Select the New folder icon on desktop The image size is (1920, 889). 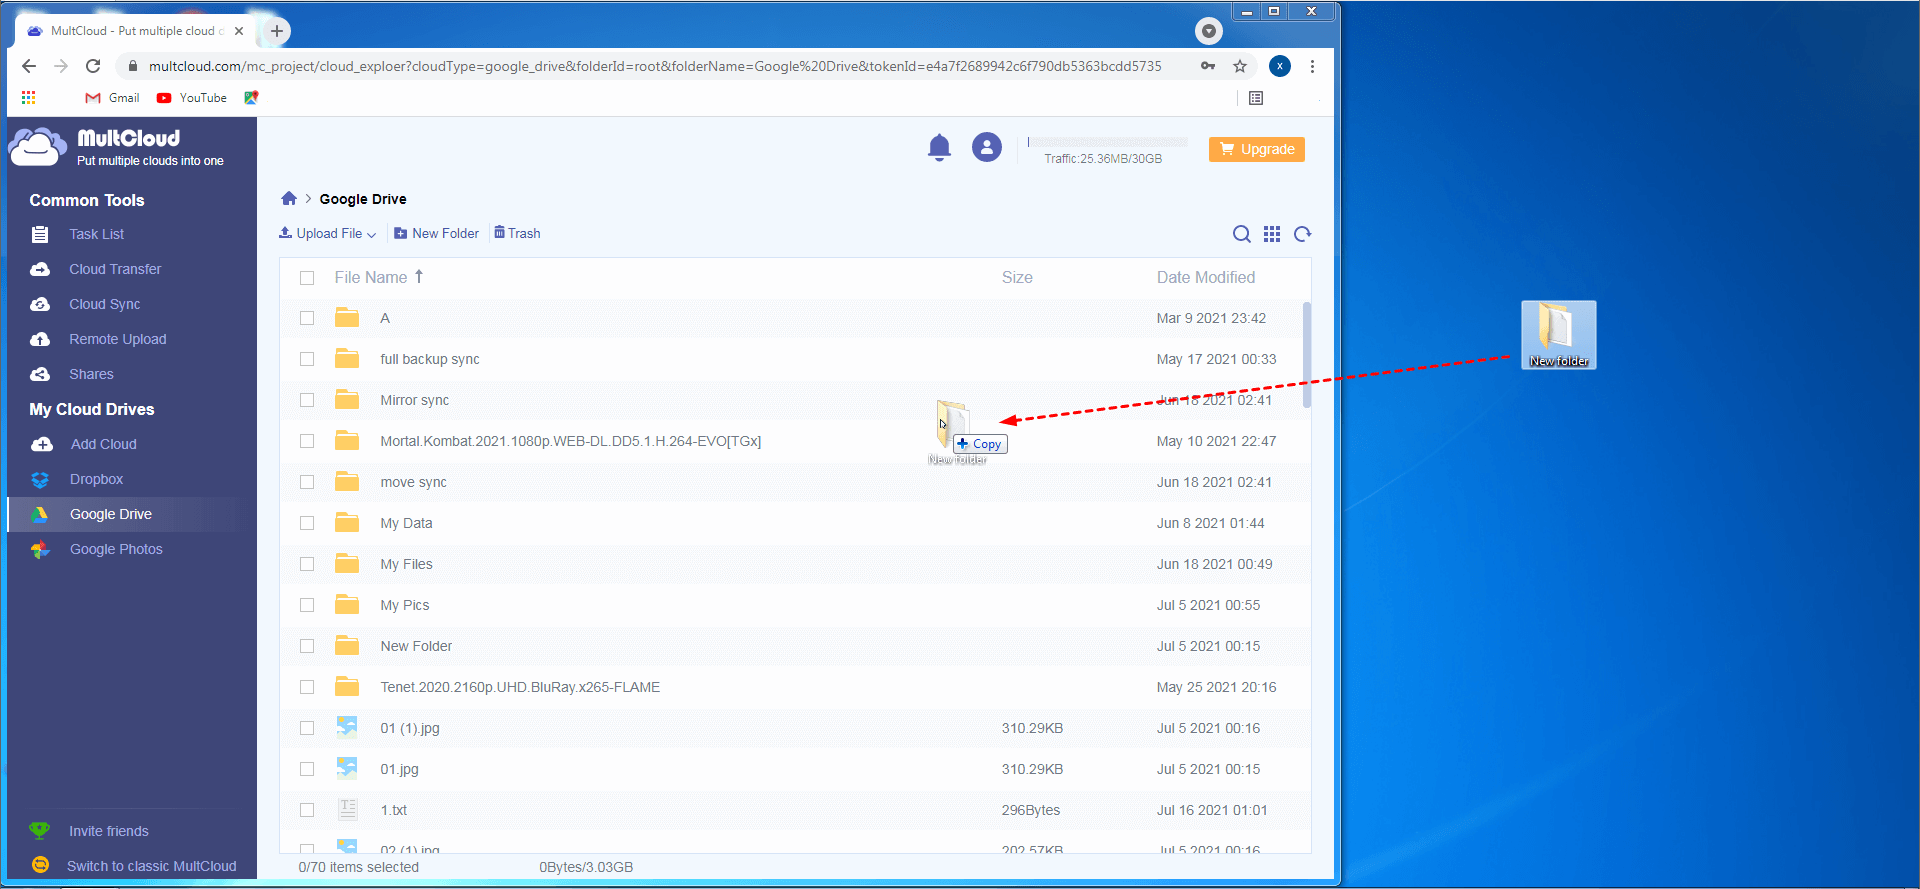(1558, 335)
